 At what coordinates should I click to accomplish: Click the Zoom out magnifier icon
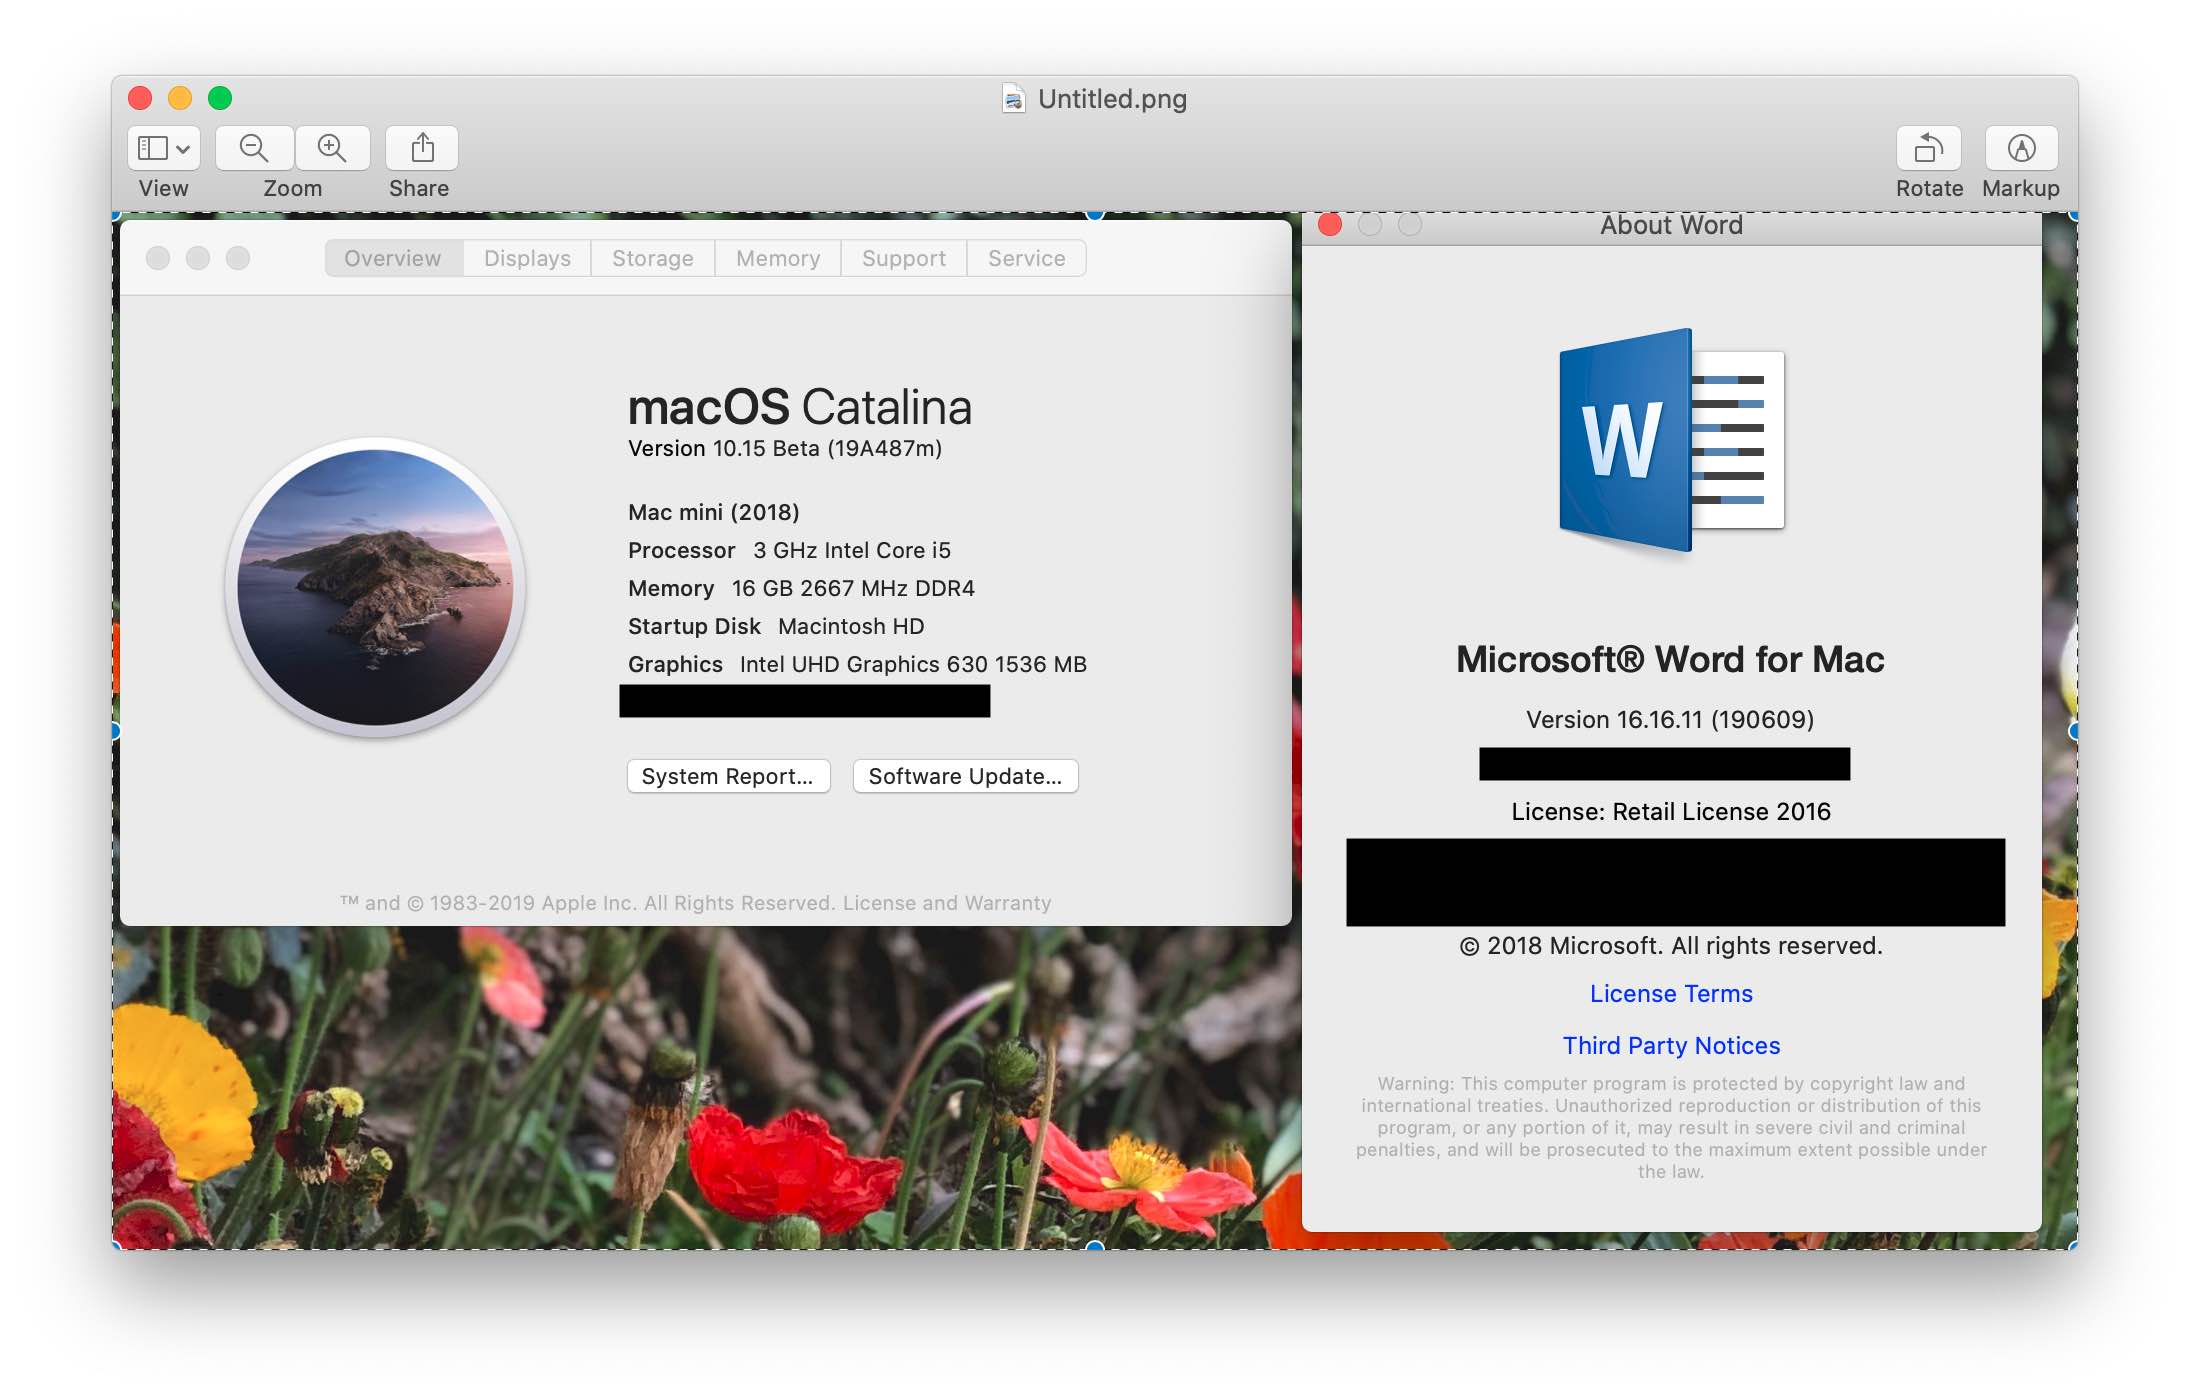click(x=254, y=148)
